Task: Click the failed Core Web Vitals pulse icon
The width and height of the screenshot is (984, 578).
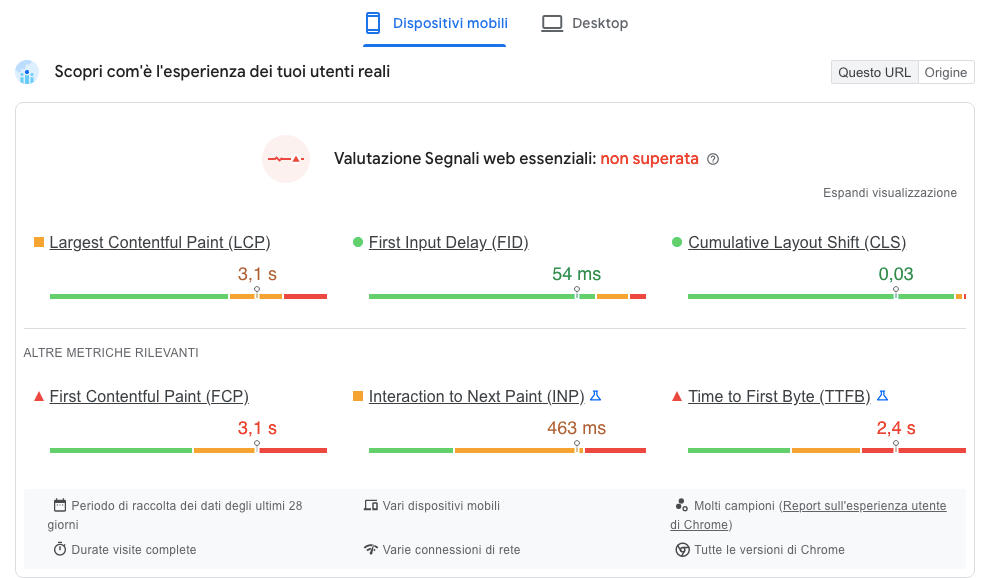Action: [286, 159]
